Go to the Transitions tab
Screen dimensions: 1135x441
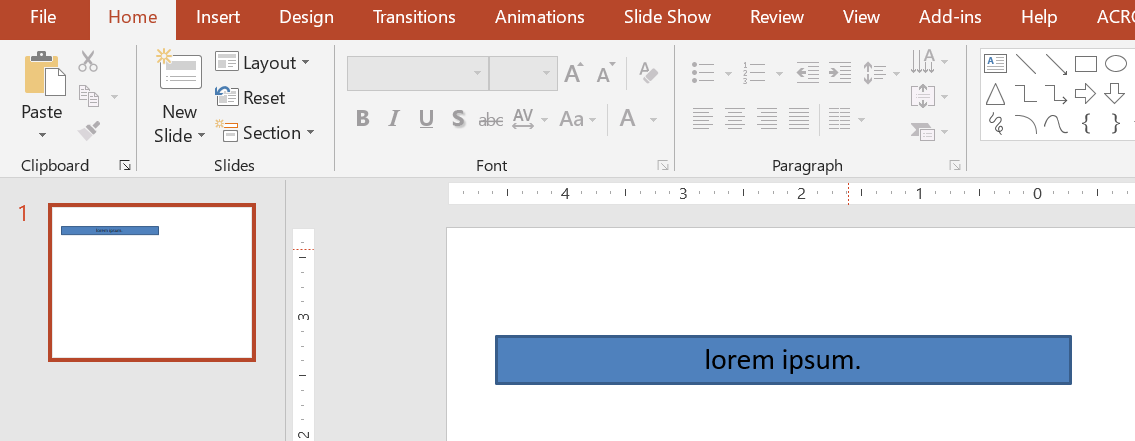point(414,17)
